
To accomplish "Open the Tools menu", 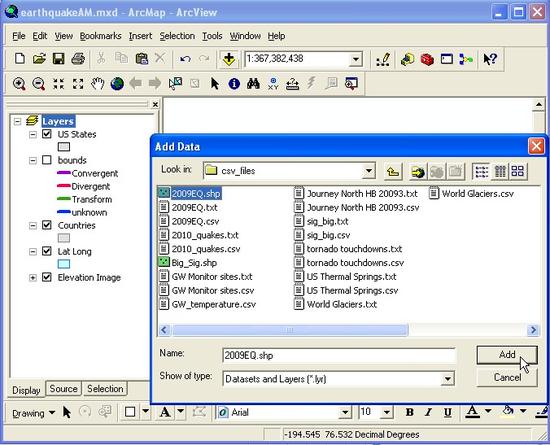I will tap(212, 36).
